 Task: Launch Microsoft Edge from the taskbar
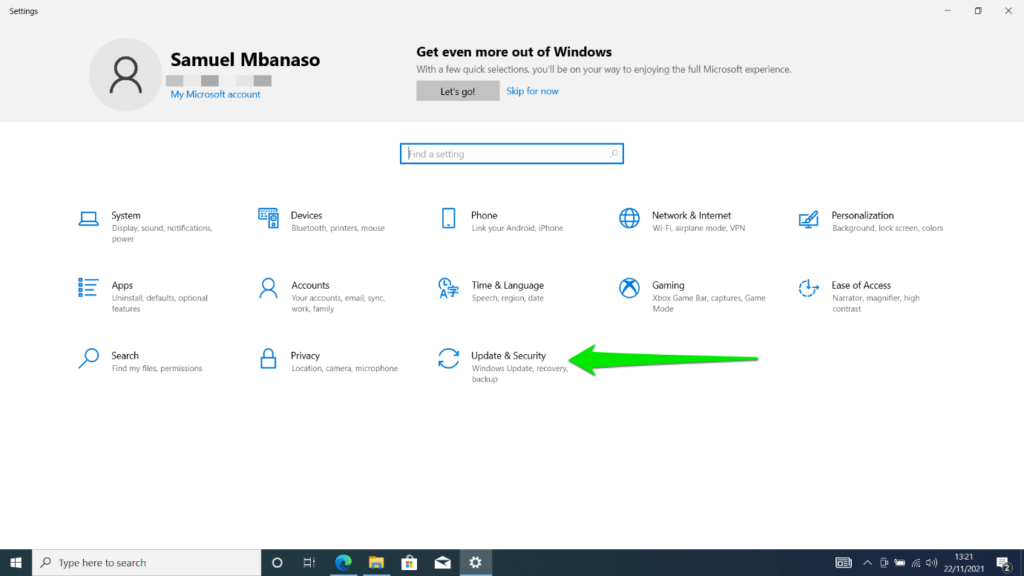point(343,562)
